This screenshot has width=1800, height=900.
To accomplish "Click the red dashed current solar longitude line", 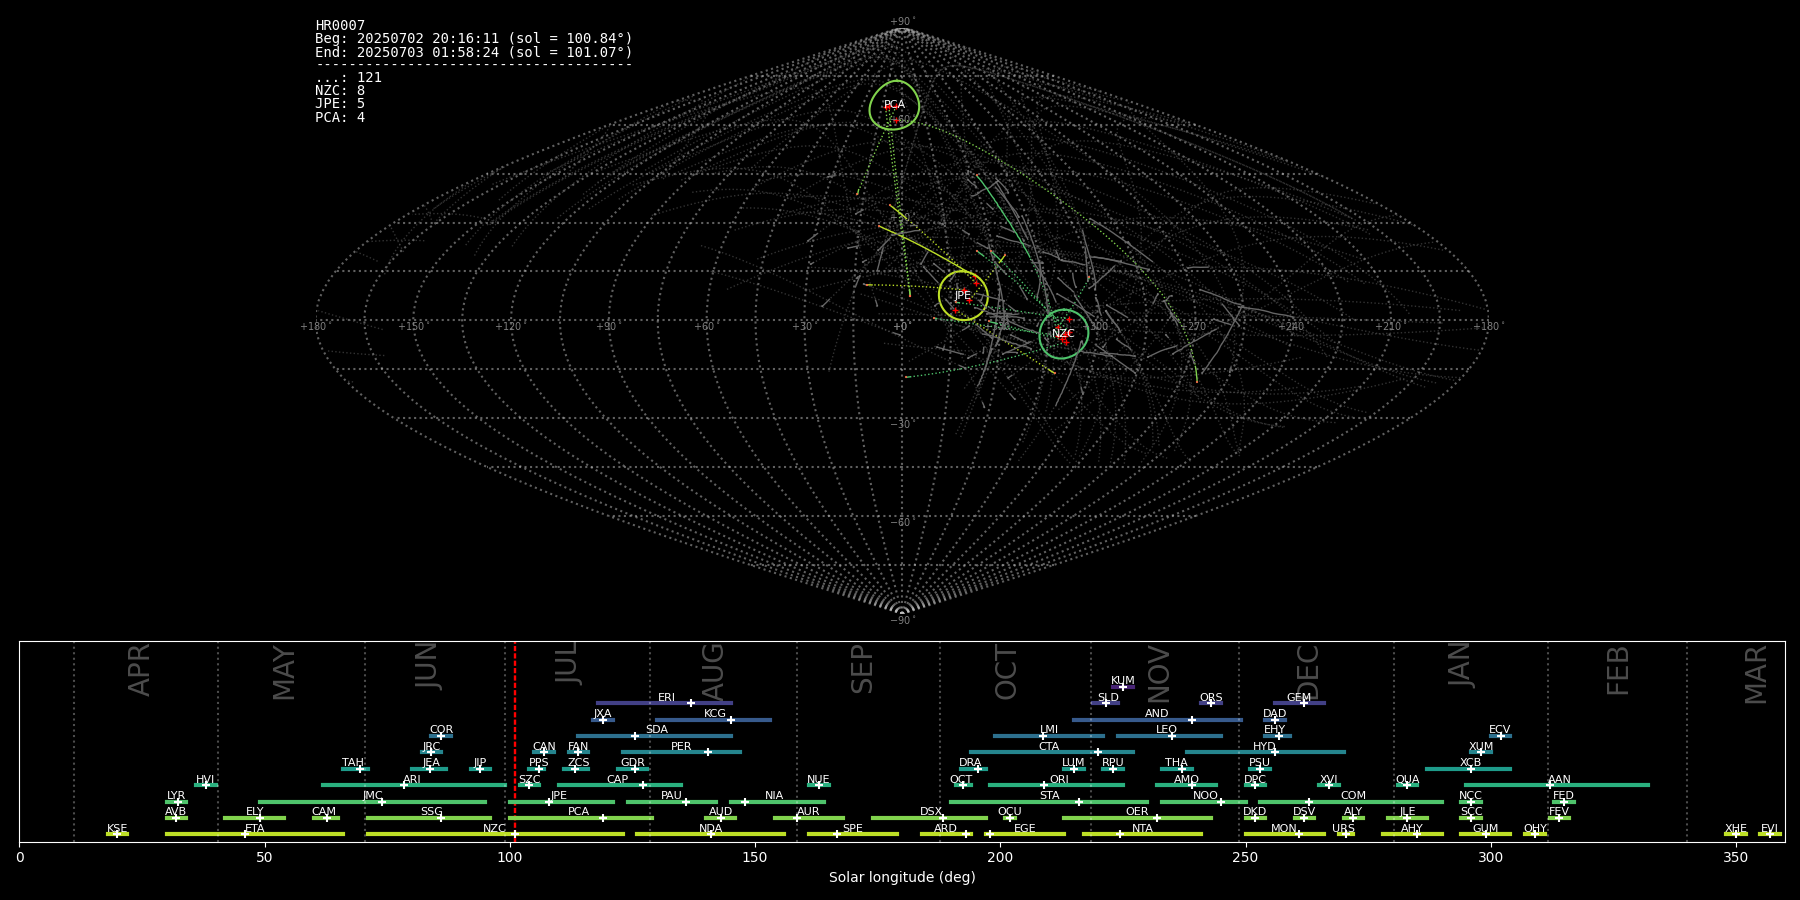I will point(515,741).
